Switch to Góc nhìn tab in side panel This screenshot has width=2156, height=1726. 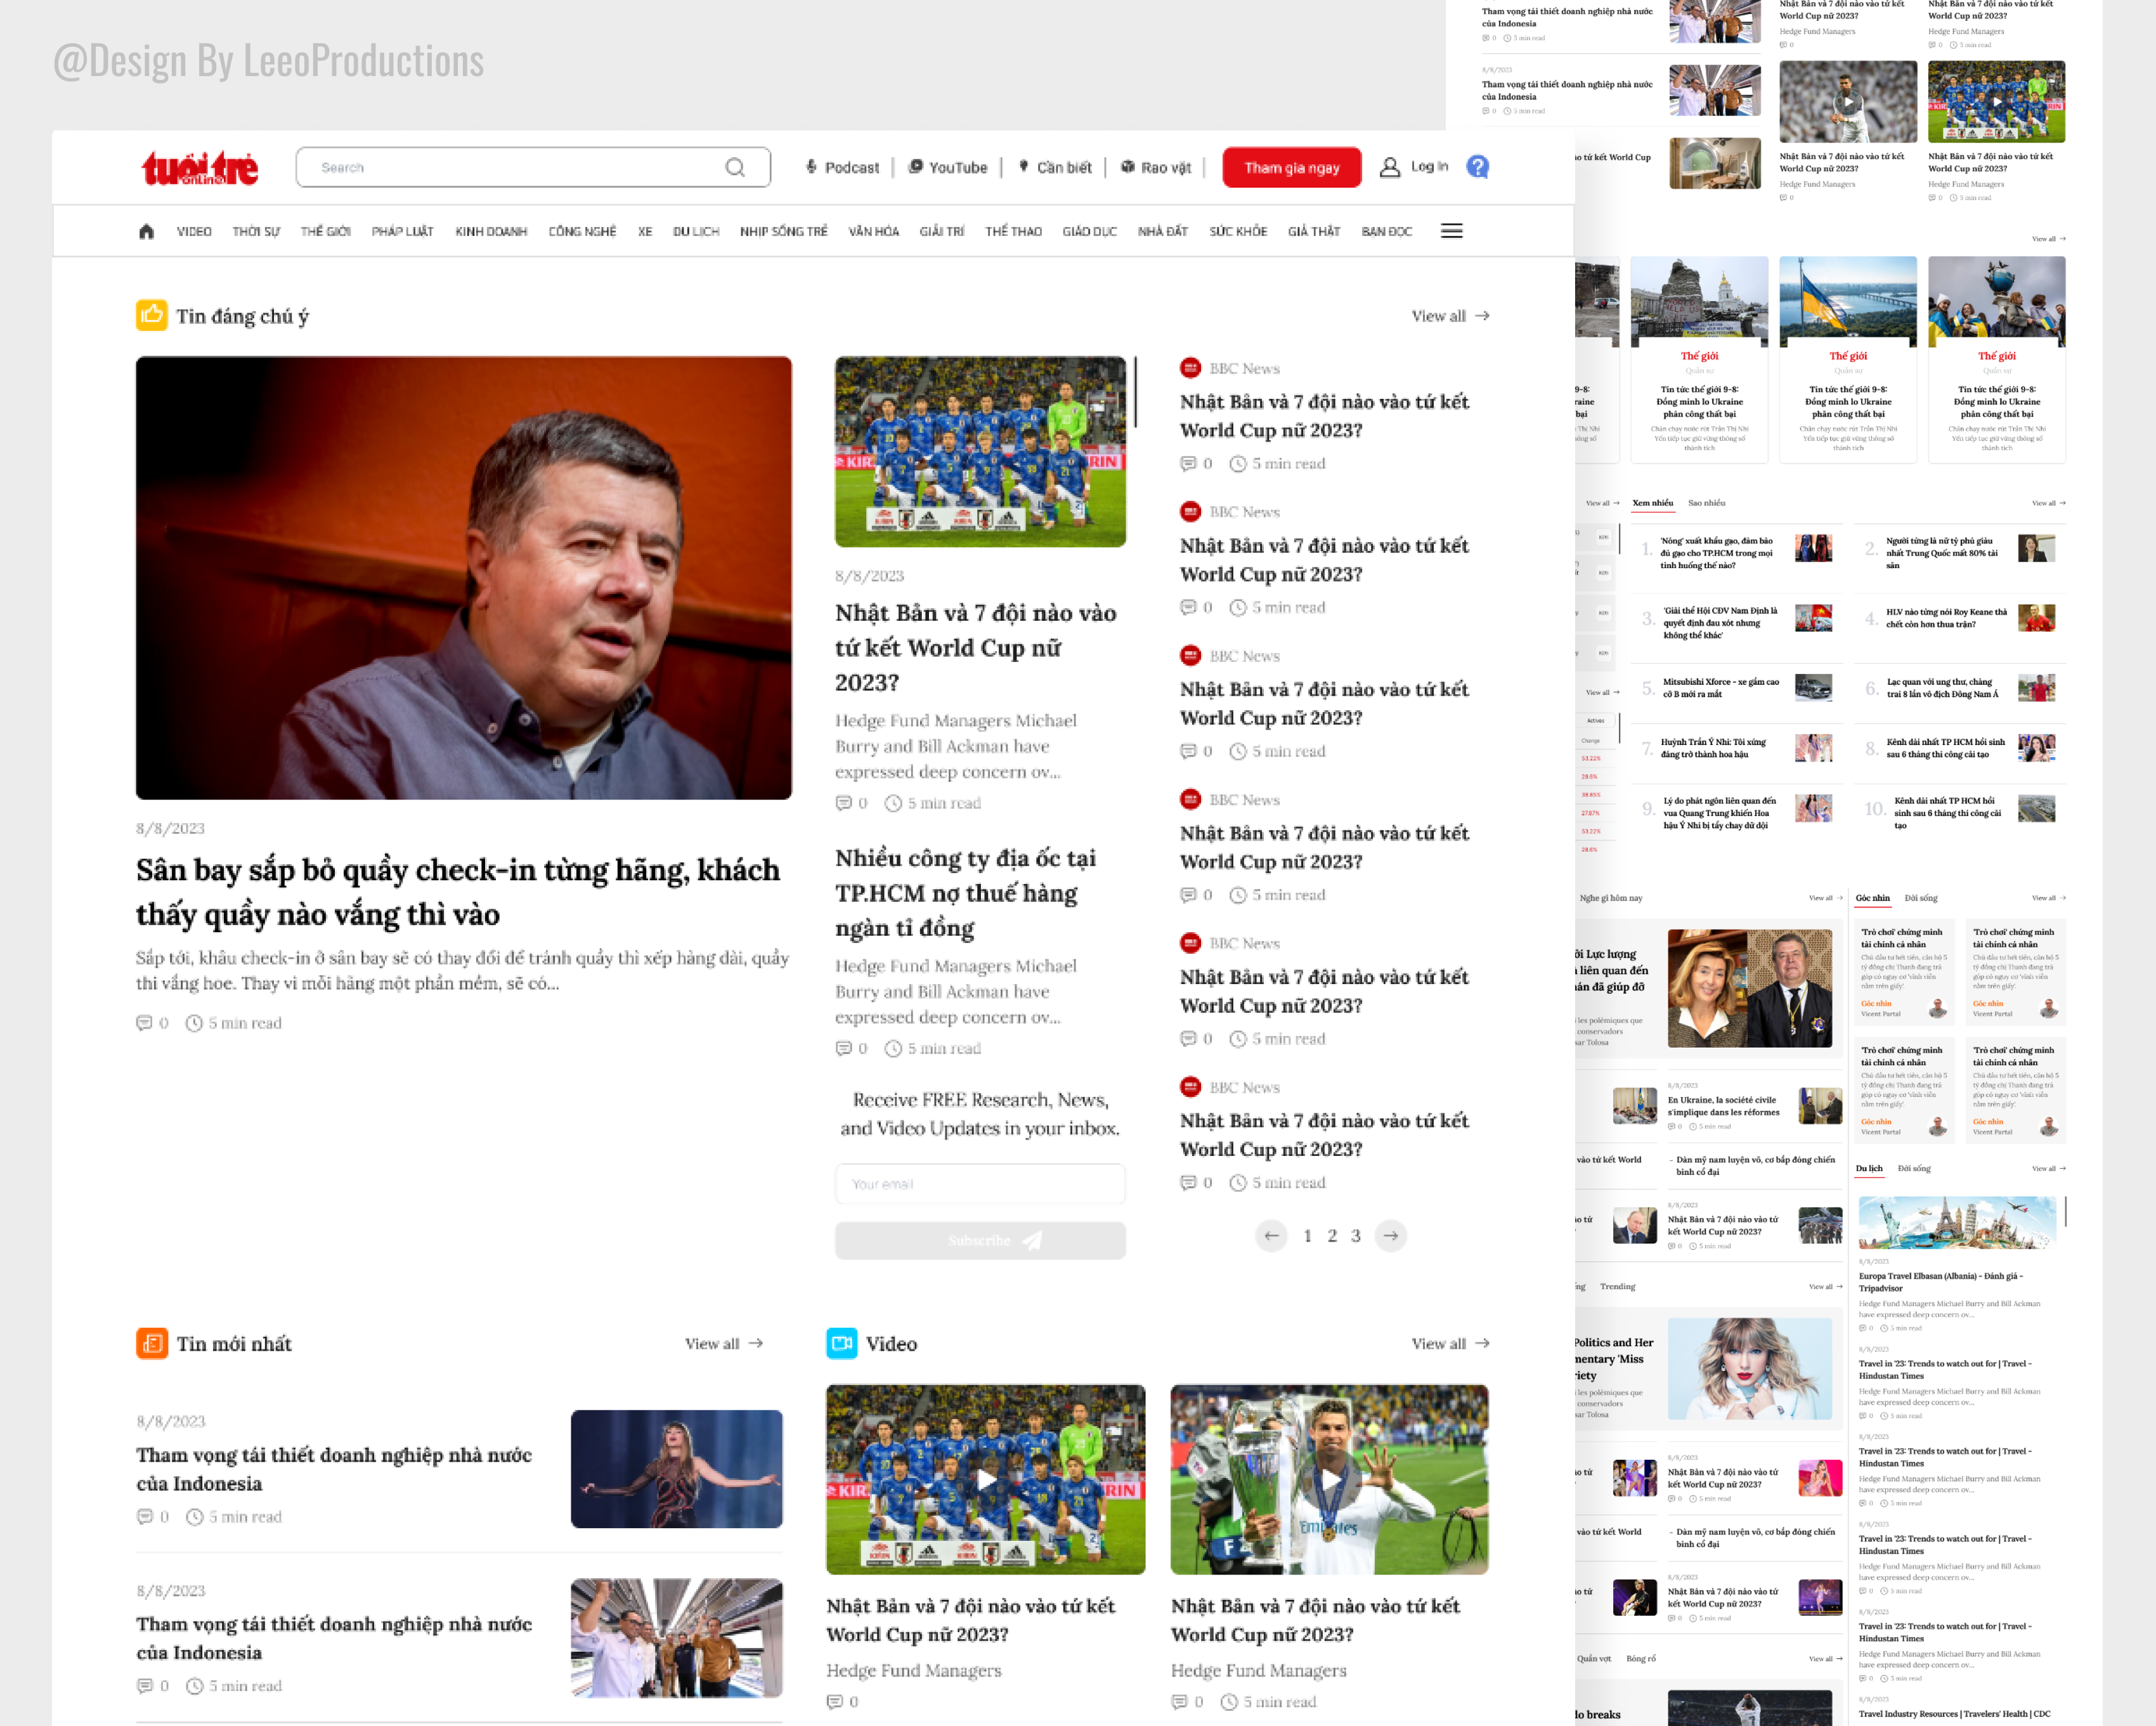pos(1873,898)
